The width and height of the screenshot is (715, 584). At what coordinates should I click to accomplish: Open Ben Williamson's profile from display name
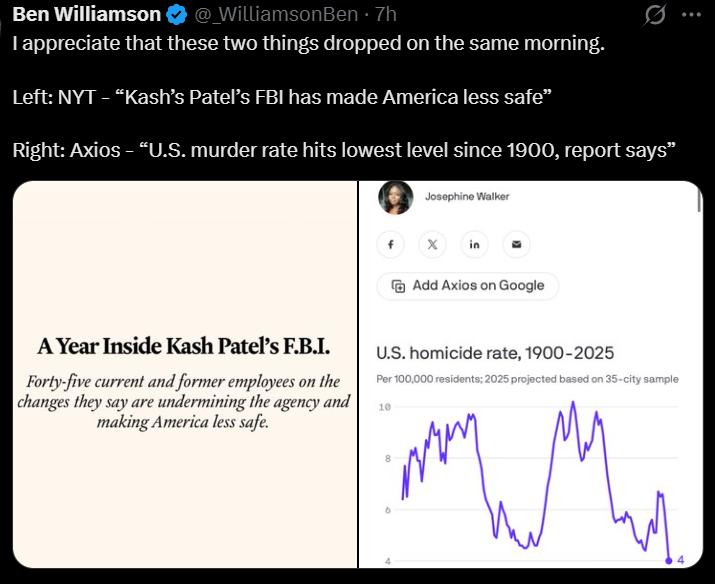coord(86,15)
